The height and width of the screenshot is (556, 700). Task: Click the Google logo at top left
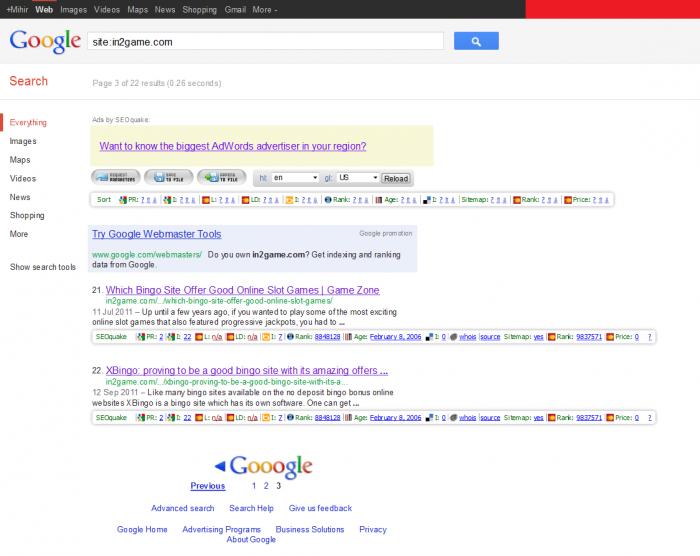(45, 41)
